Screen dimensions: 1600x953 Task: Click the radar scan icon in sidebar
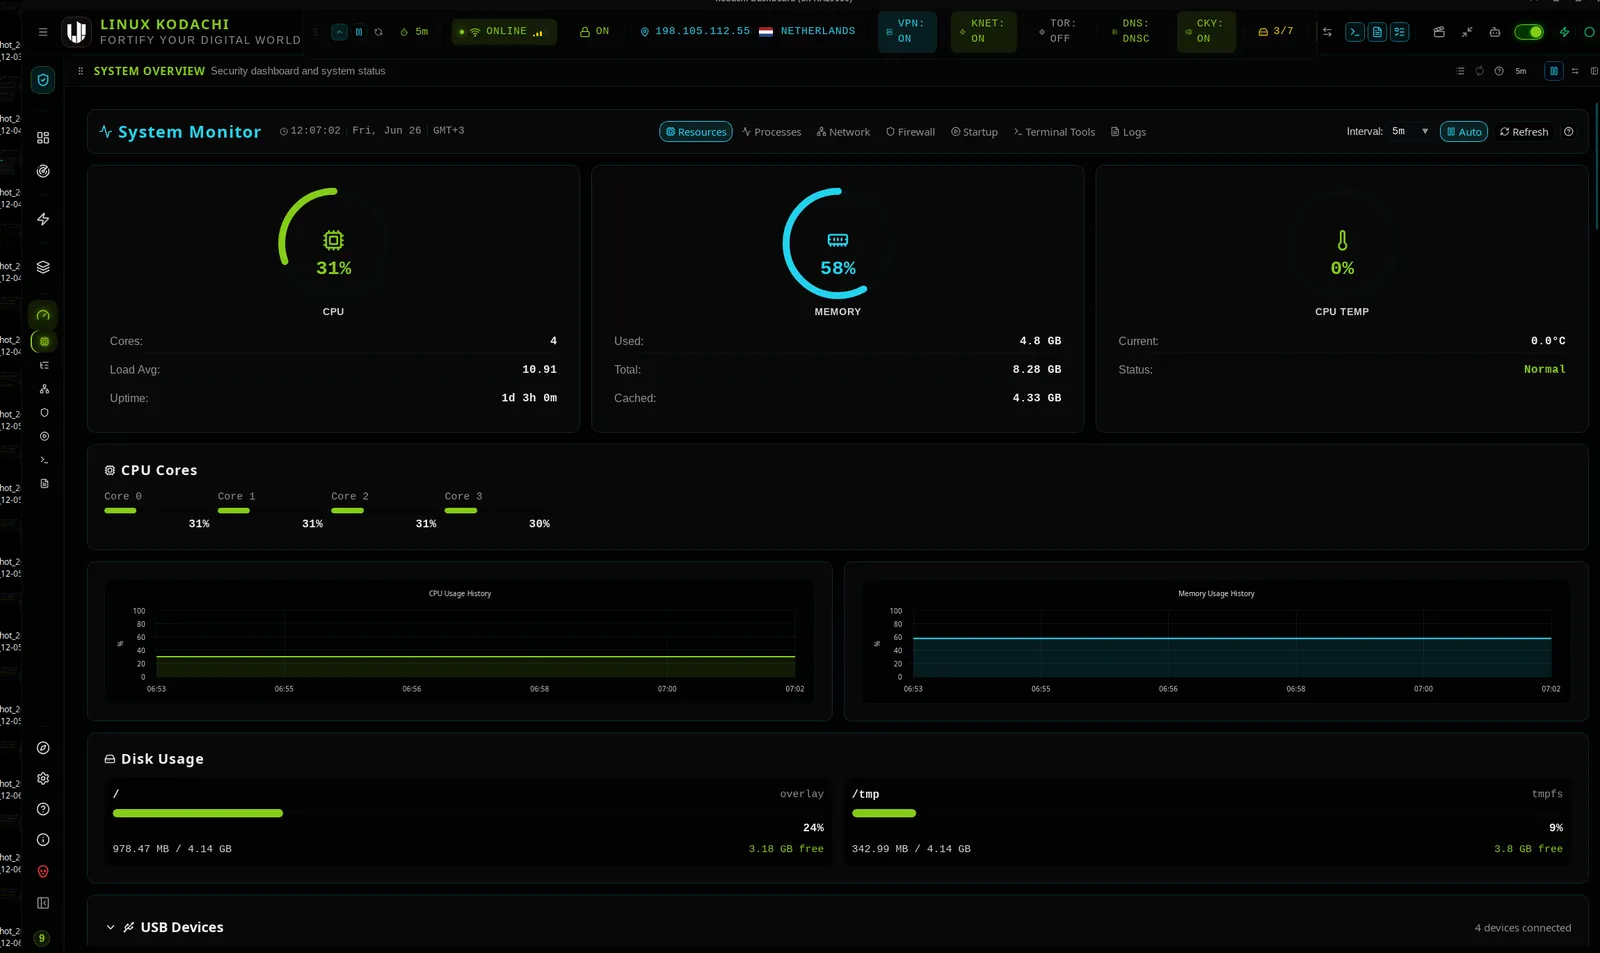tap(43, 171)
